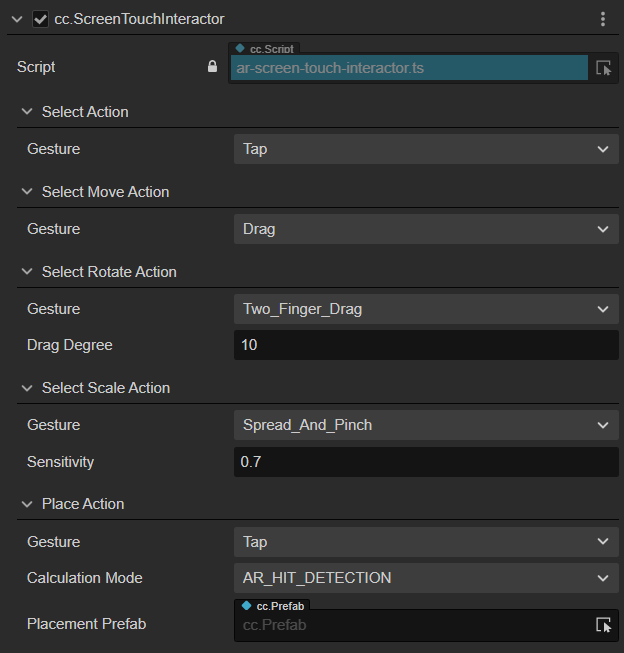Open the Two_Finger_Drag gesture dropdown
The image size is (624, 653).
[x=425, y=309]
